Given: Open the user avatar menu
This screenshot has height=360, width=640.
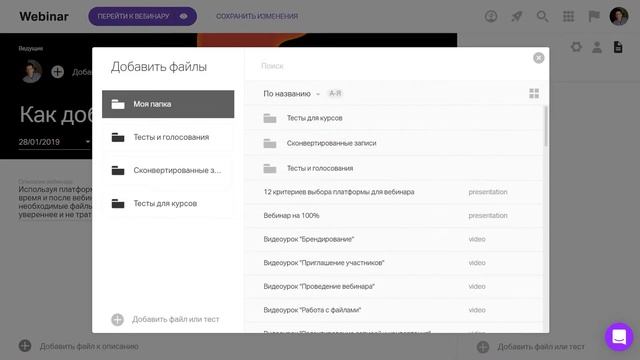Looking at the screenshot, I should 619,16.
